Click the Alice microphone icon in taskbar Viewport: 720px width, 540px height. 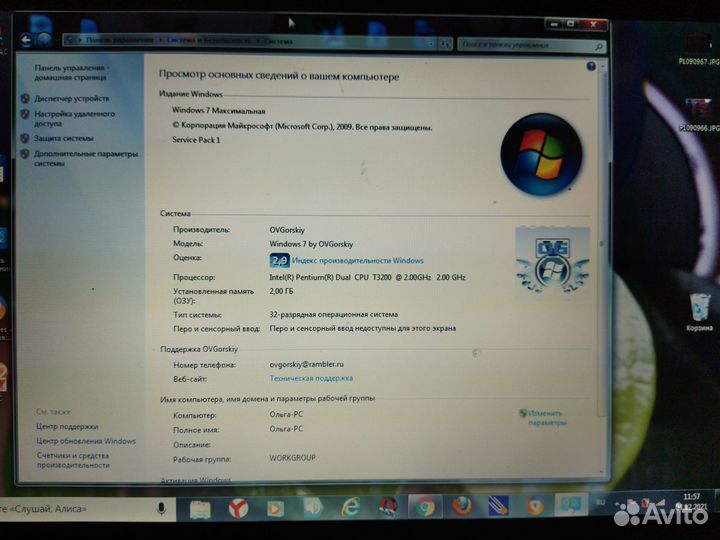click(x=161, y=508)
